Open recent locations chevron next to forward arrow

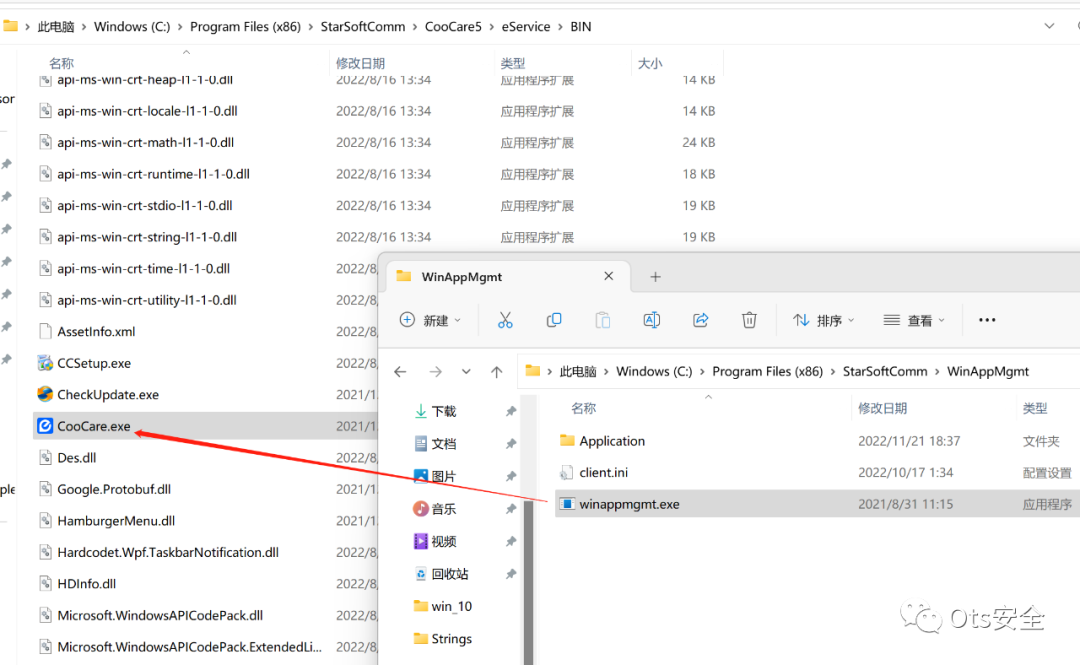466,372
